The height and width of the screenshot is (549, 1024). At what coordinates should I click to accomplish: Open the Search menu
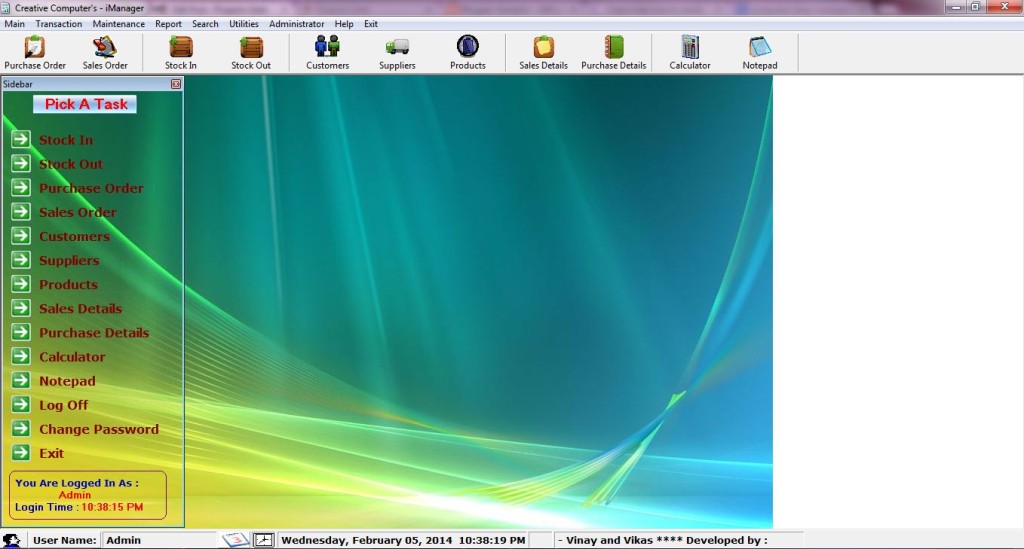[x=205, y=24]
